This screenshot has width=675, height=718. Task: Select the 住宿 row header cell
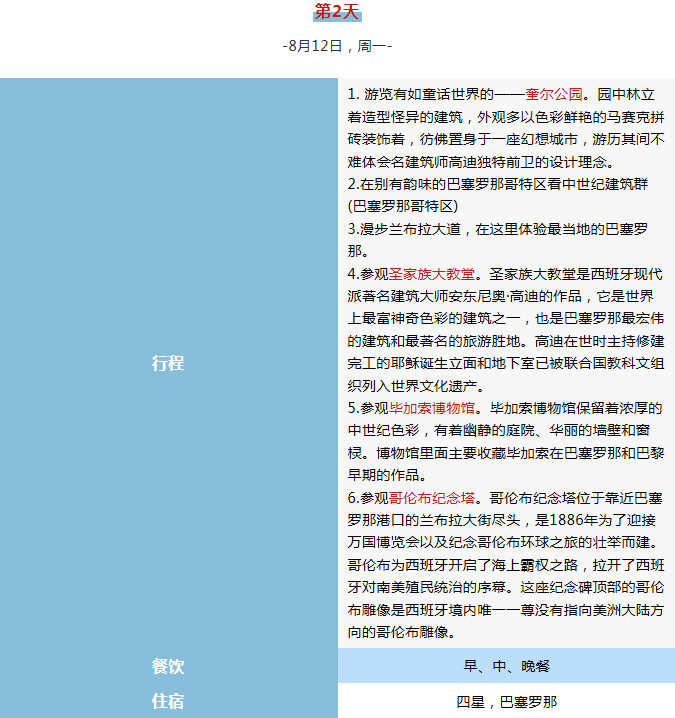point(168,702)
